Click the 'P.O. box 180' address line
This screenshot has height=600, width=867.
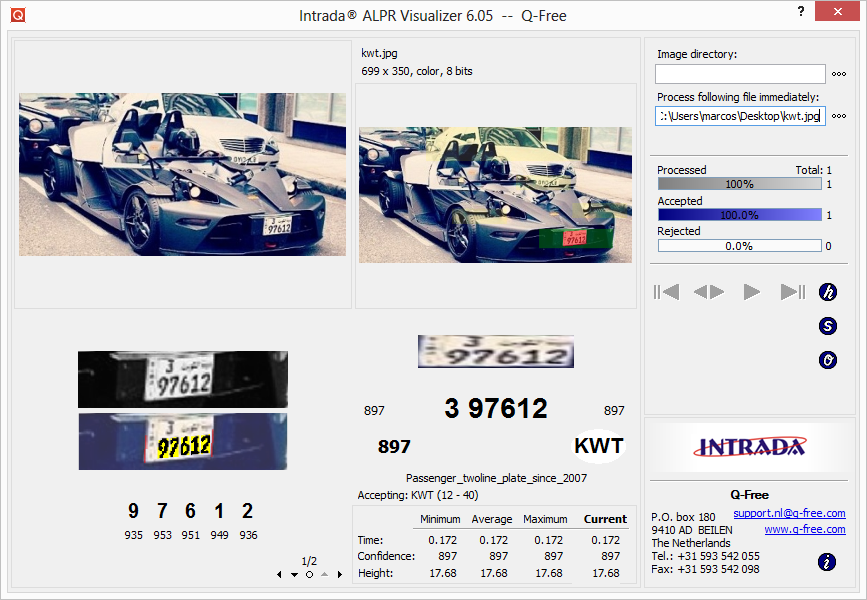point(683,516)
